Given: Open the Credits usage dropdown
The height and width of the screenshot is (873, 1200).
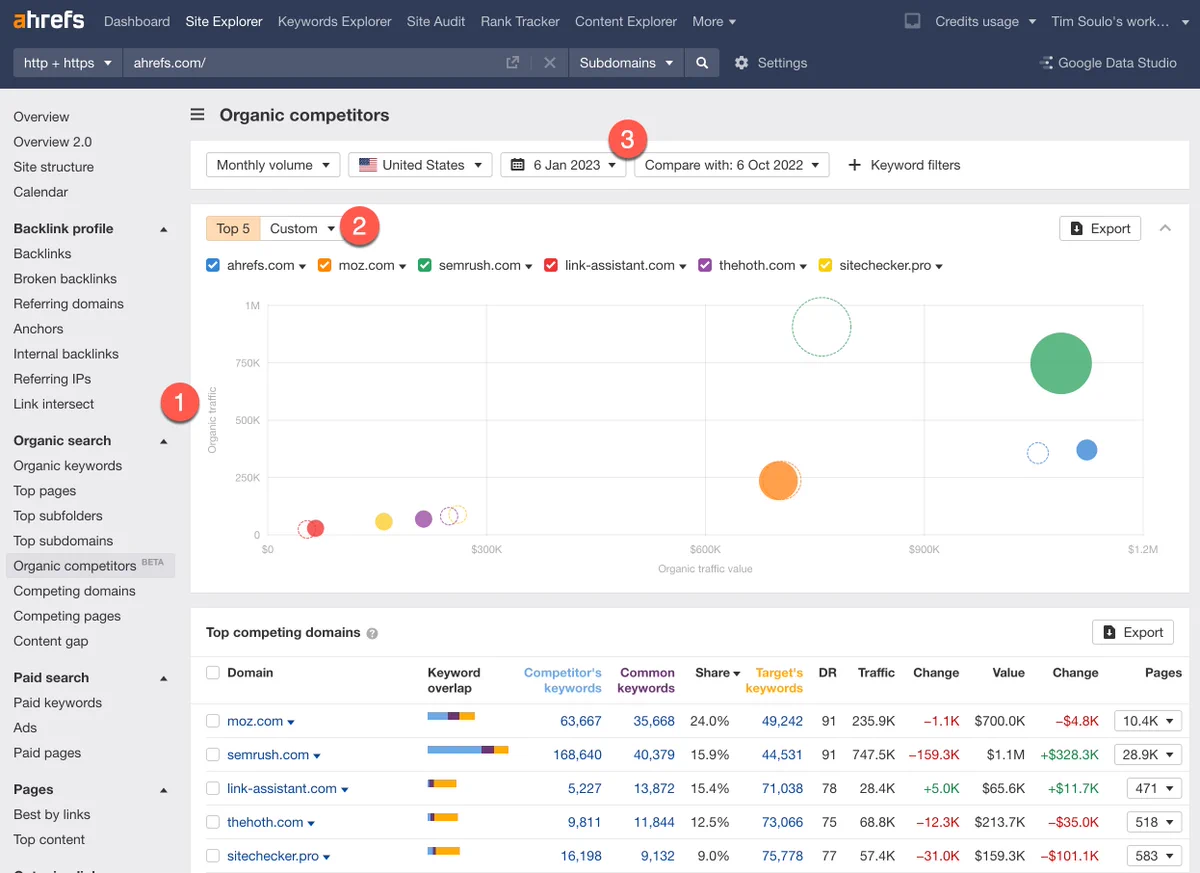Looking at the screenshot, I should (x=985, y=21).
